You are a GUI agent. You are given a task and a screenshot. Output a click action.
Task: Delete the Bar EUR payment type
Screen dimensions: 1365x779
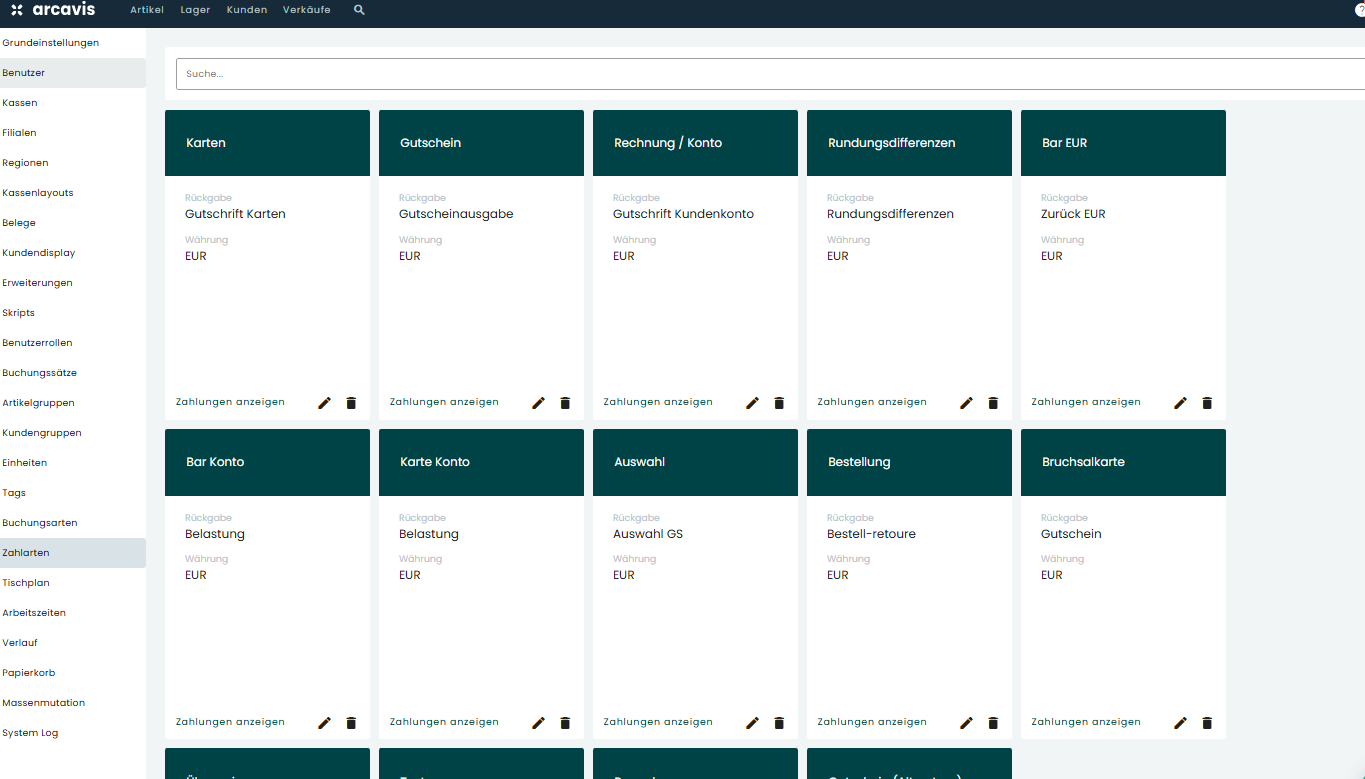(1207, 403)
